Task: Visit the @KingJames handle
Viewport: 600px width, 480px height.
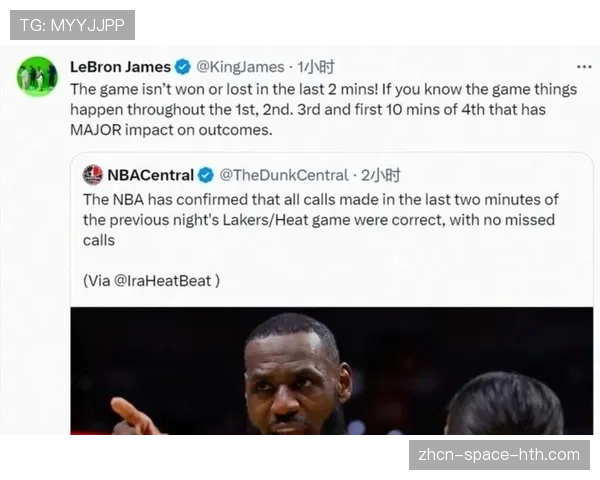Action: pyautogui.click(x=240, y=67)
